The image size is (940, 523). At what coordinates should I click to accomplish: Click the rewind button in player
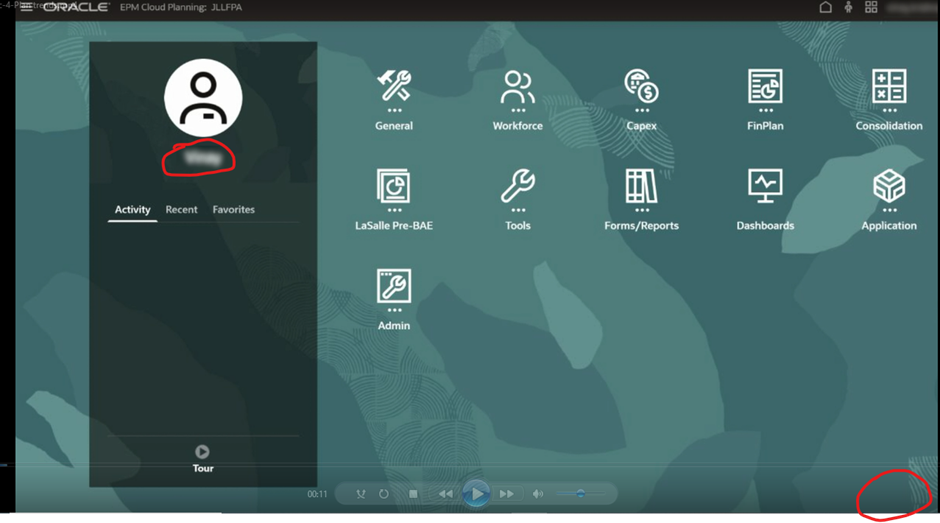445,494
